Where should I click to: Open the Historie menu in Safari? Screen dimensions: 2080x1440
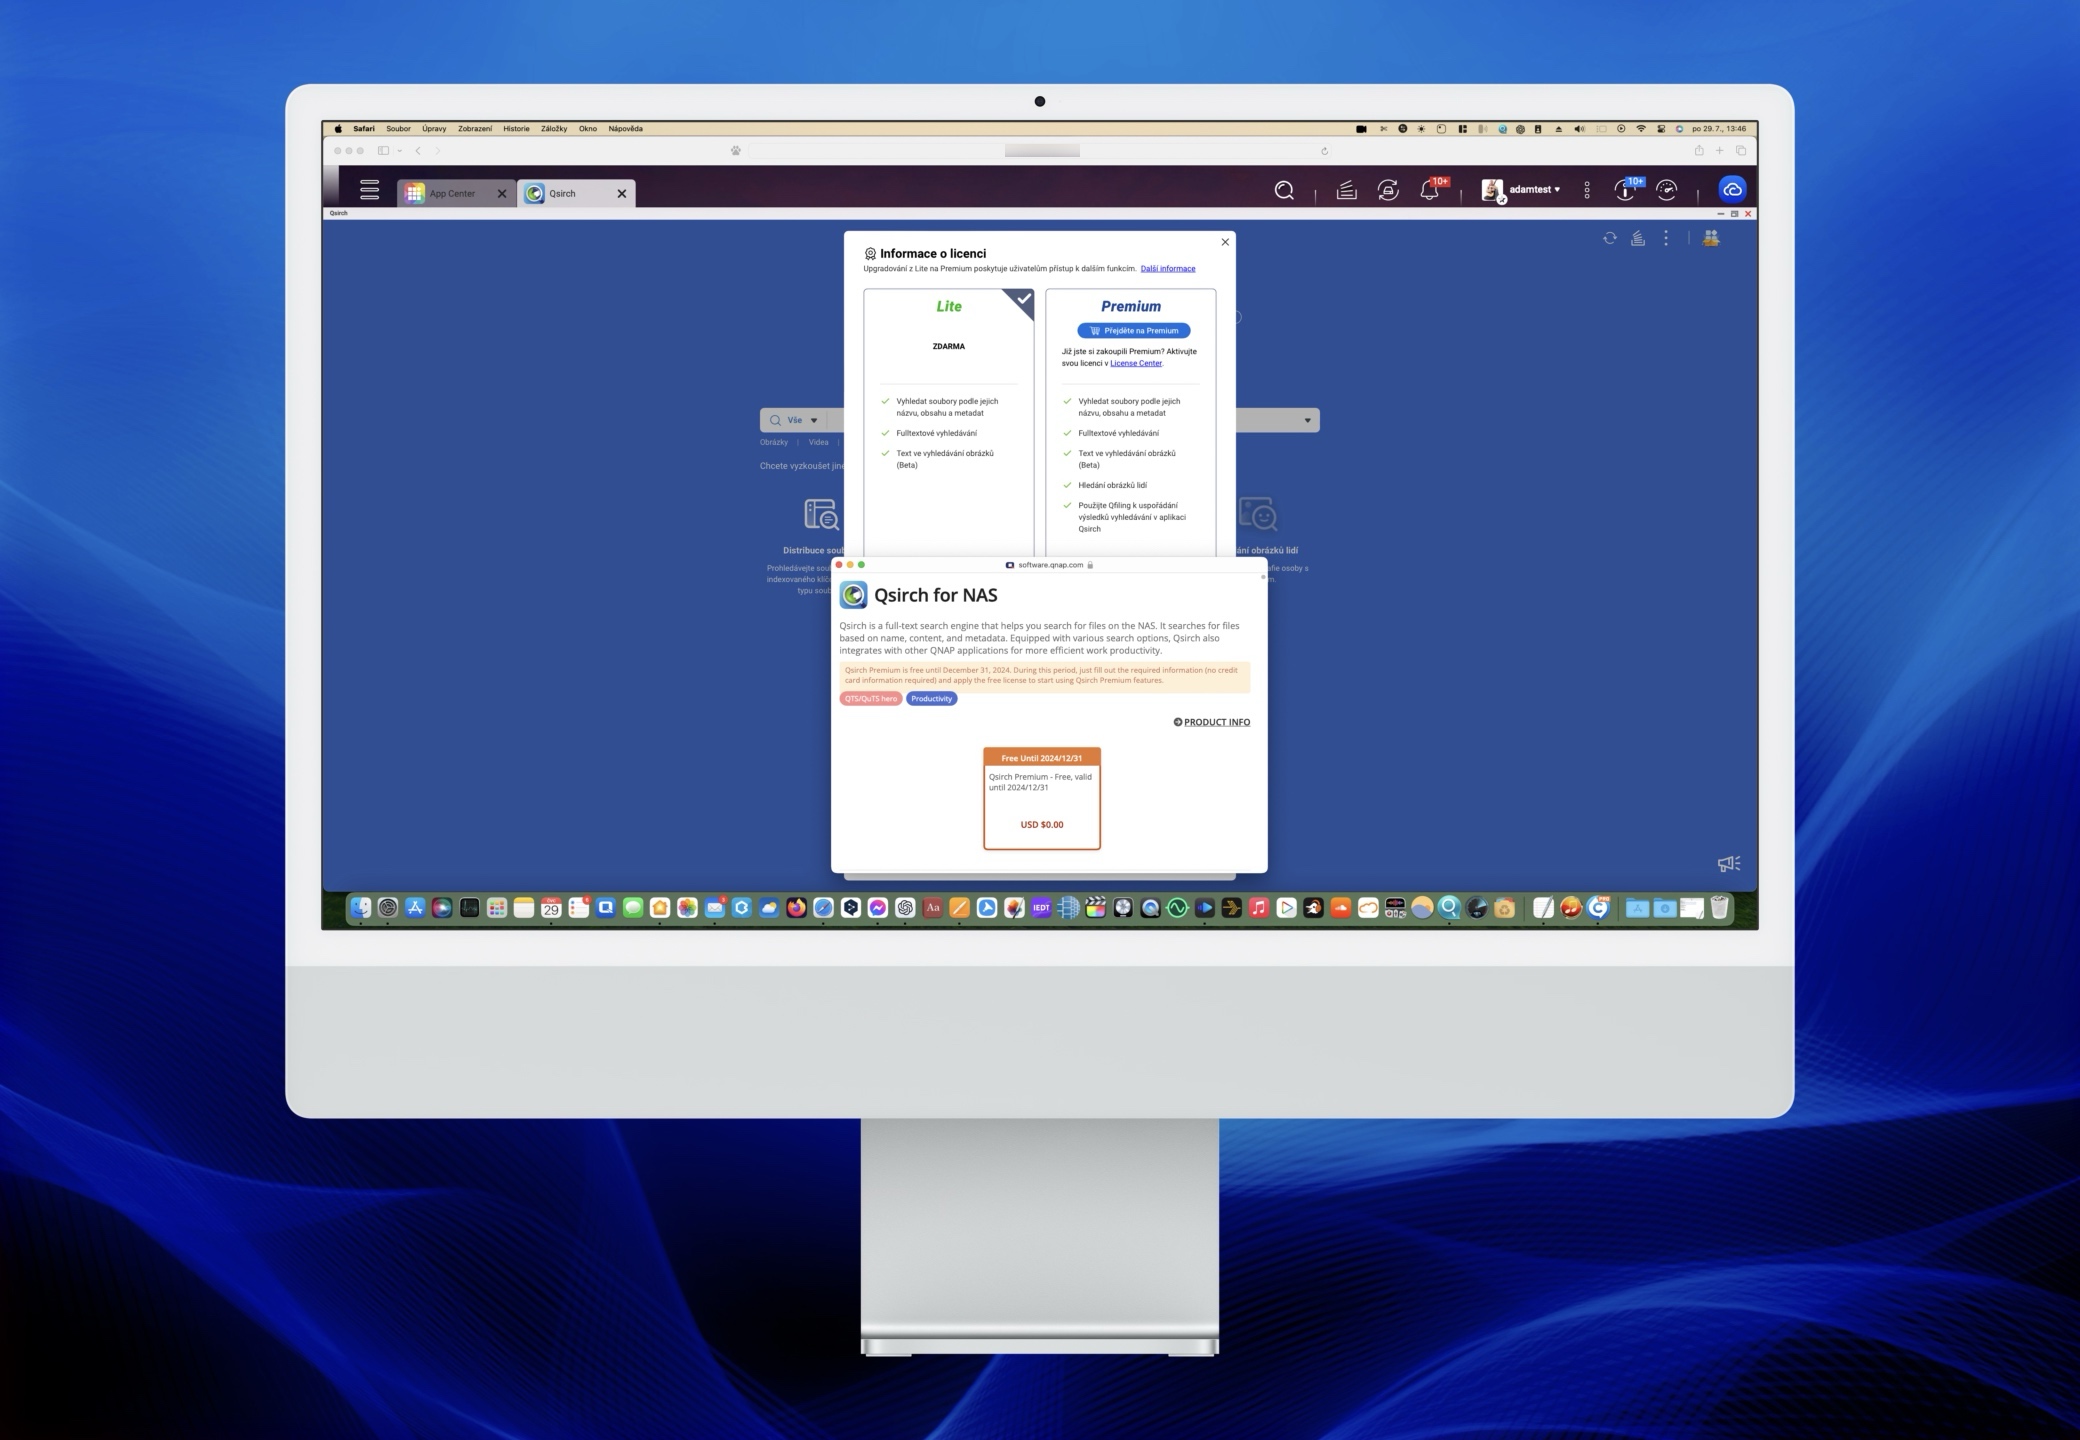tap(516, 129)
